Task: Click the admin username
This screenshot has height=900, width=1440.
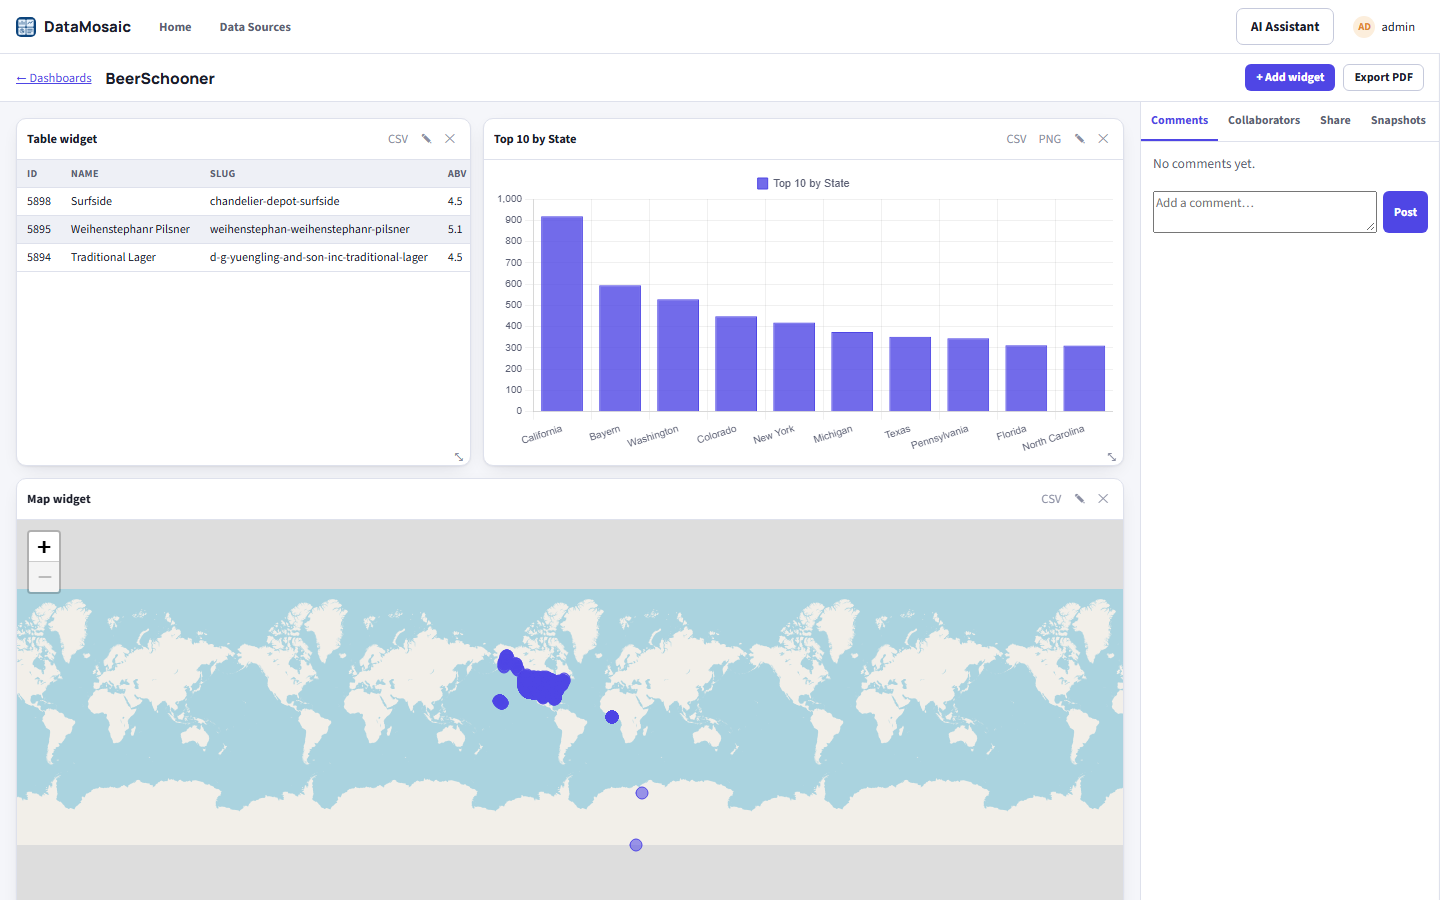Action: pos(1398,27)
